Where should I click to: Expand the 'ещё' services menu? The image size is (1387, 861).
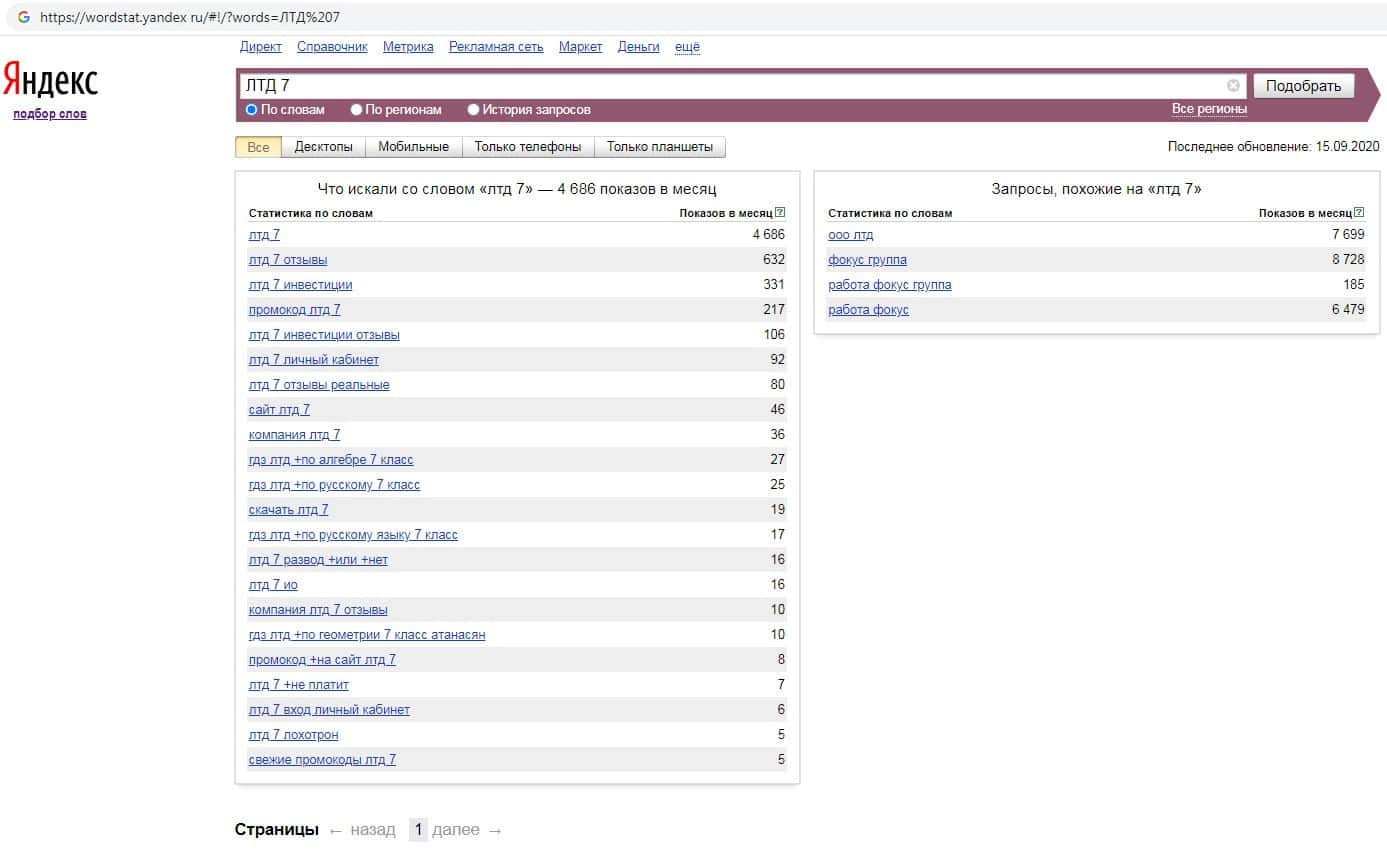click(687, 47)
